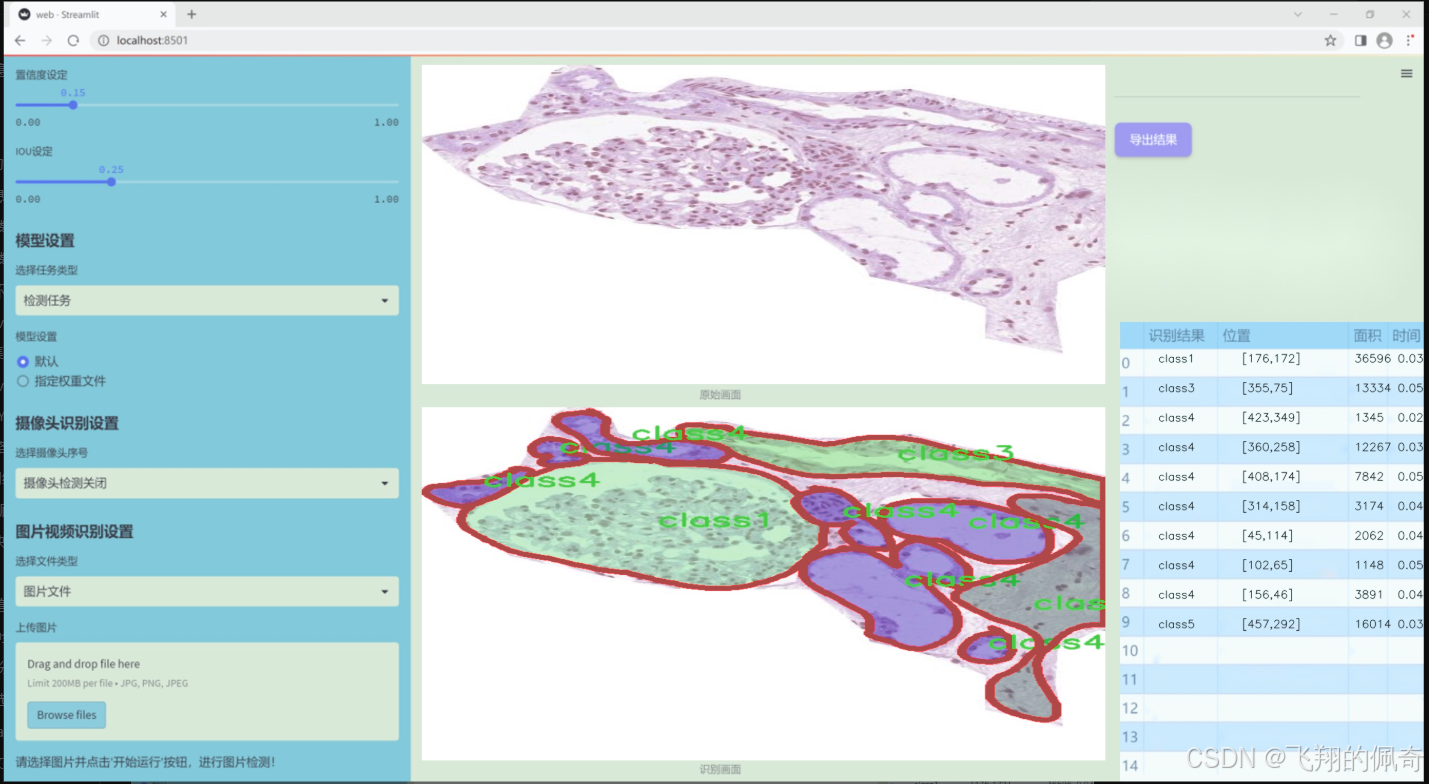Open the Streamlit hamburger menu
This screenshot has height=784, width=1429.
point(1406,74)
